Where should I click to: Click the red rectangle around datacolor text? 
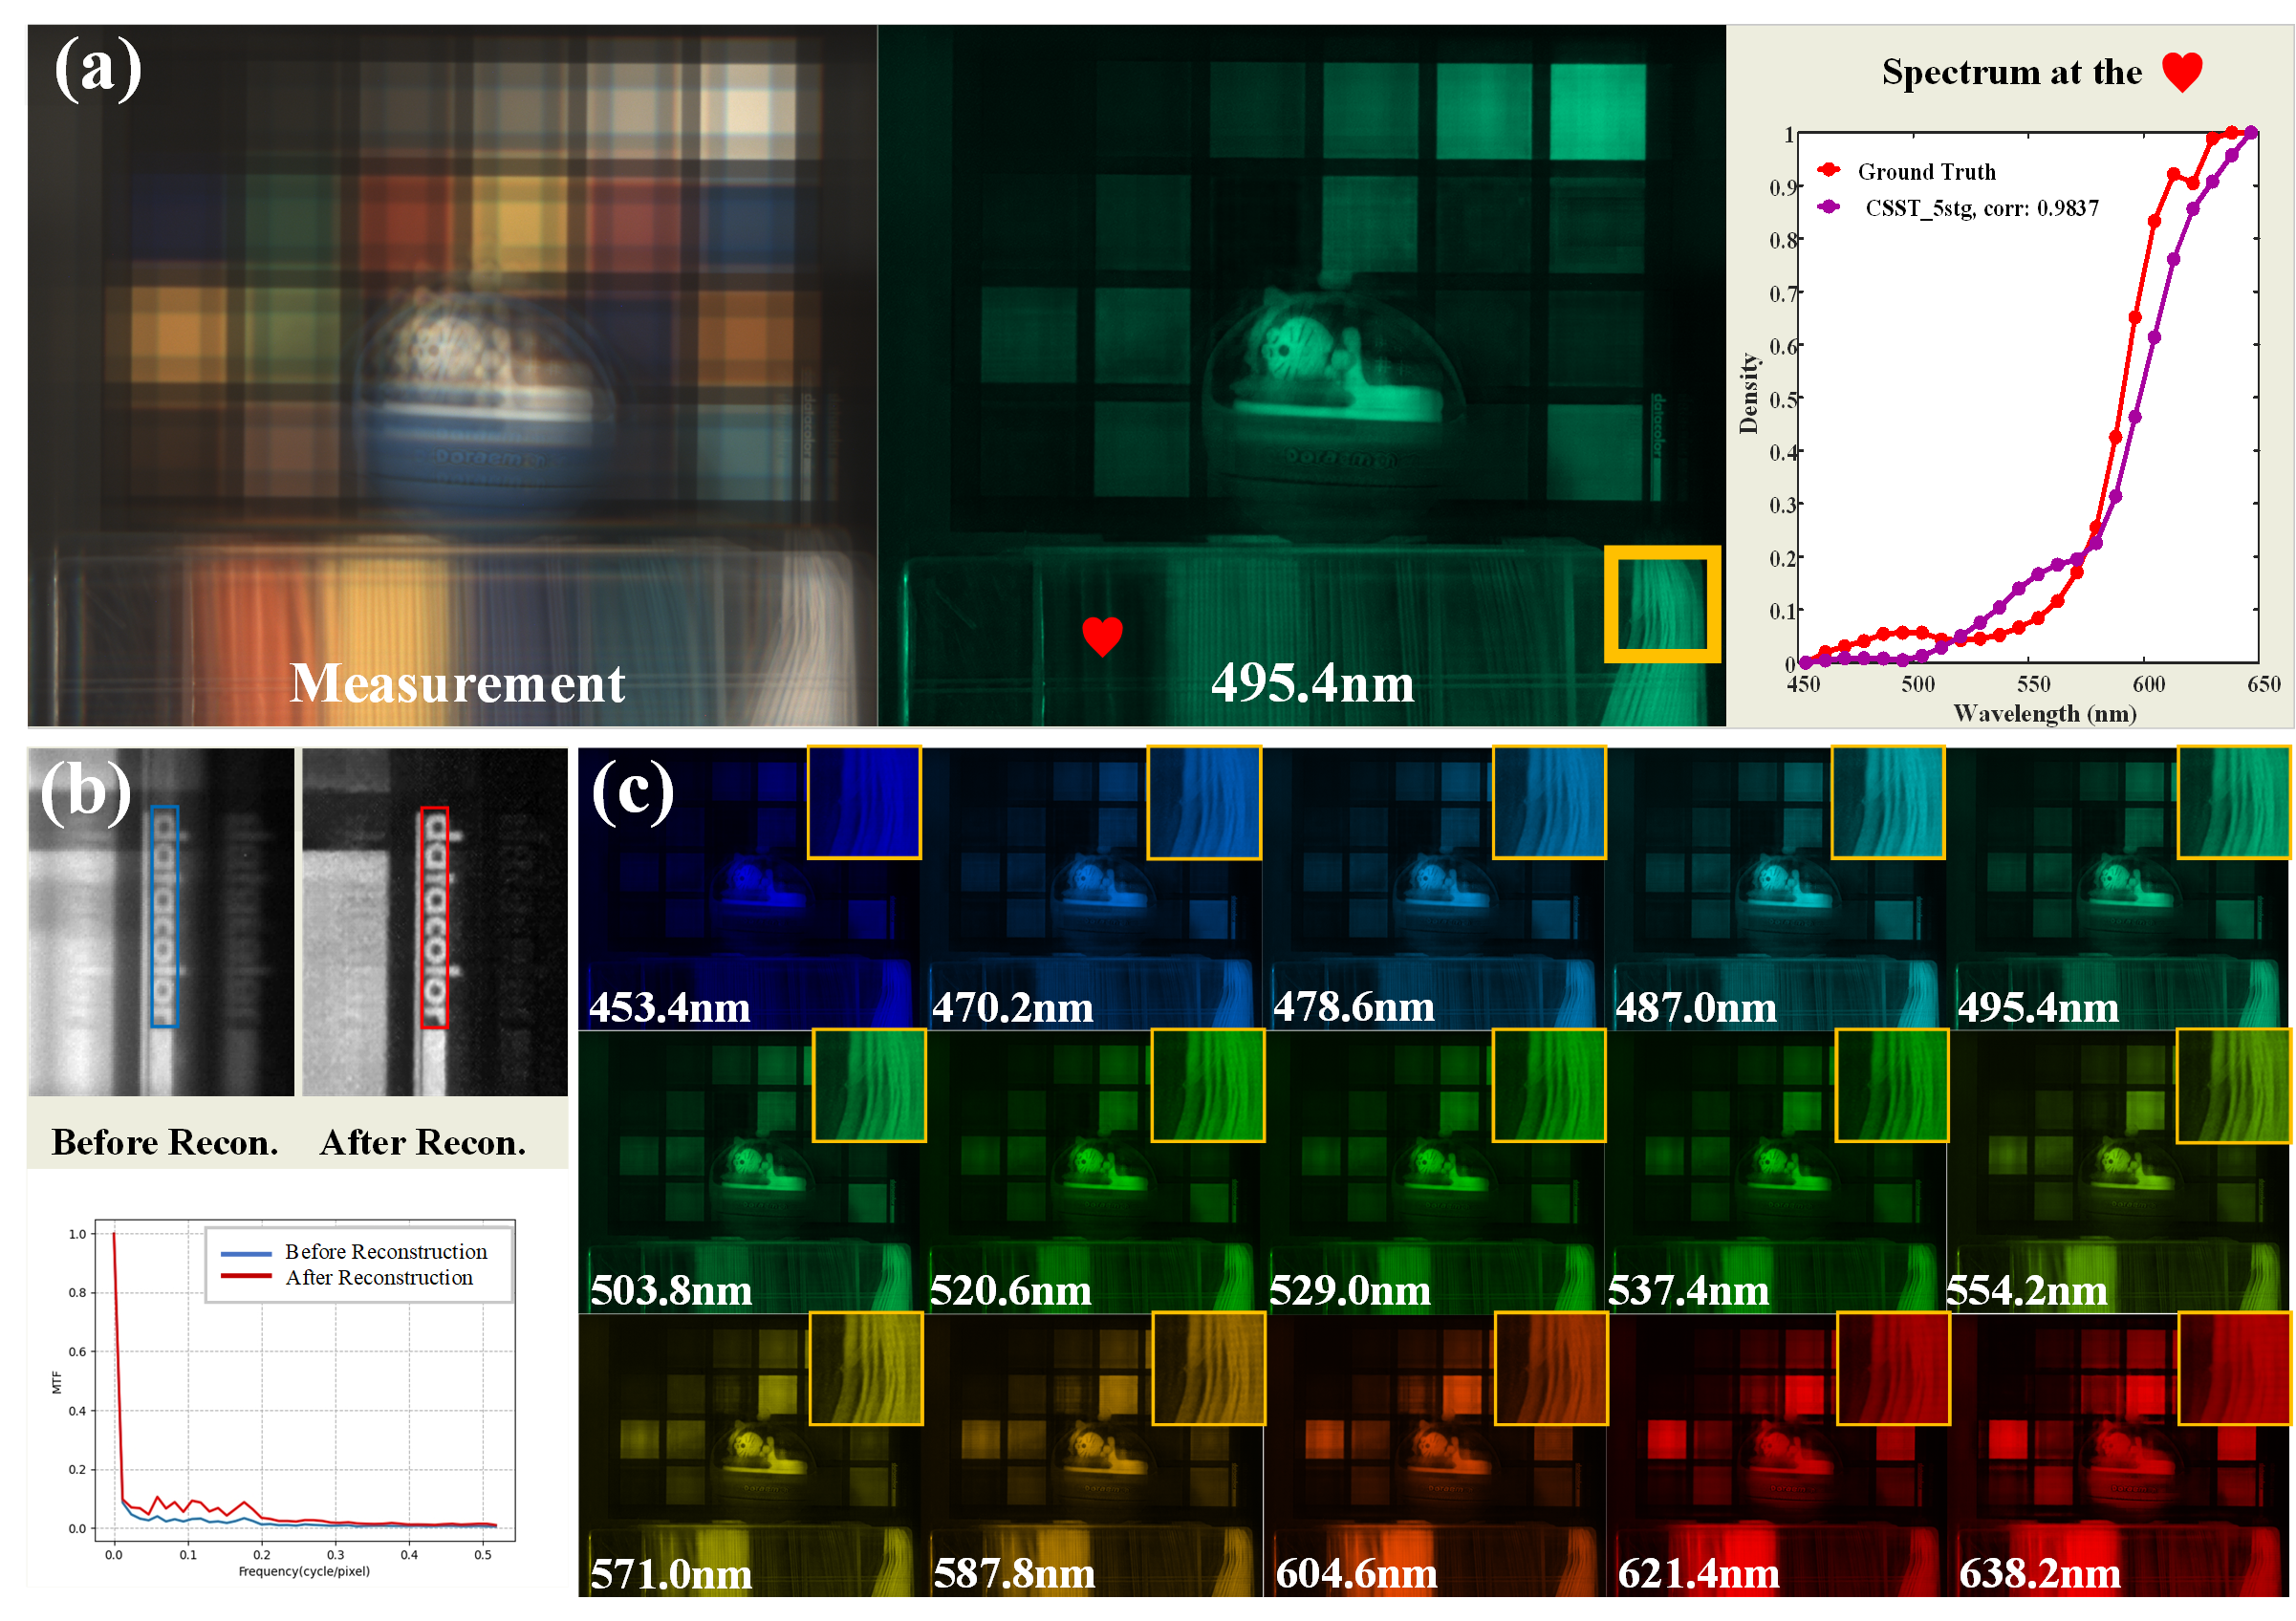tap(434, 917)
